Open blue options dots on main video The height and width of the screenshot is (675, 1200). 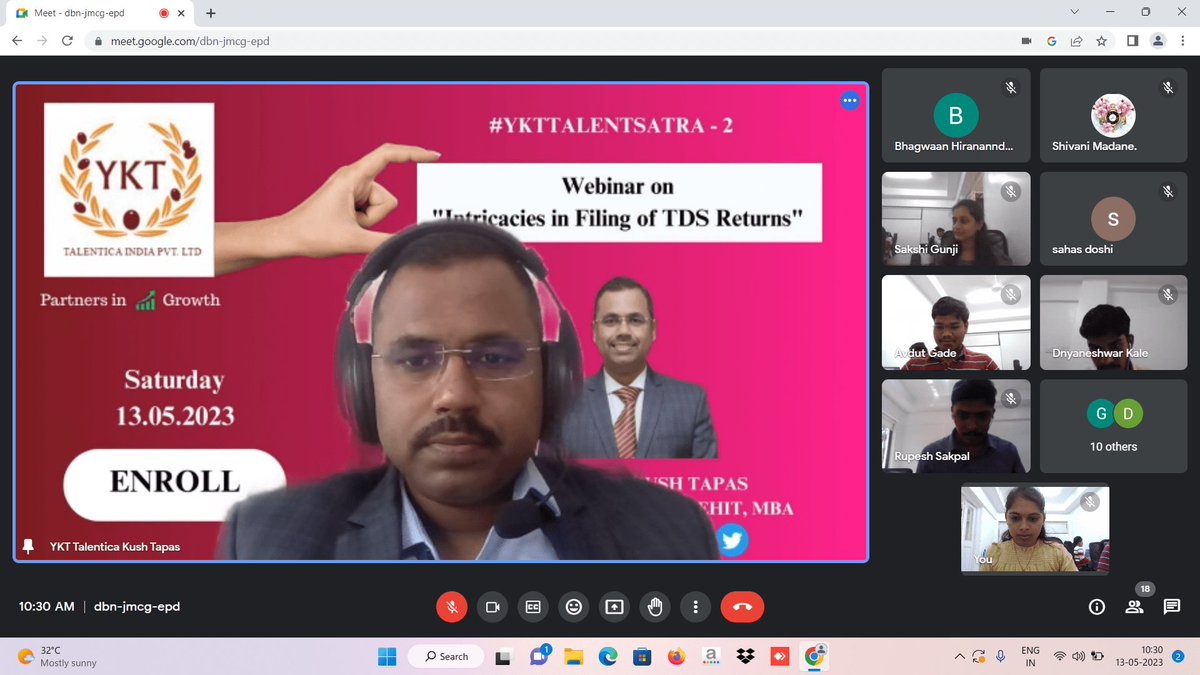849,100
